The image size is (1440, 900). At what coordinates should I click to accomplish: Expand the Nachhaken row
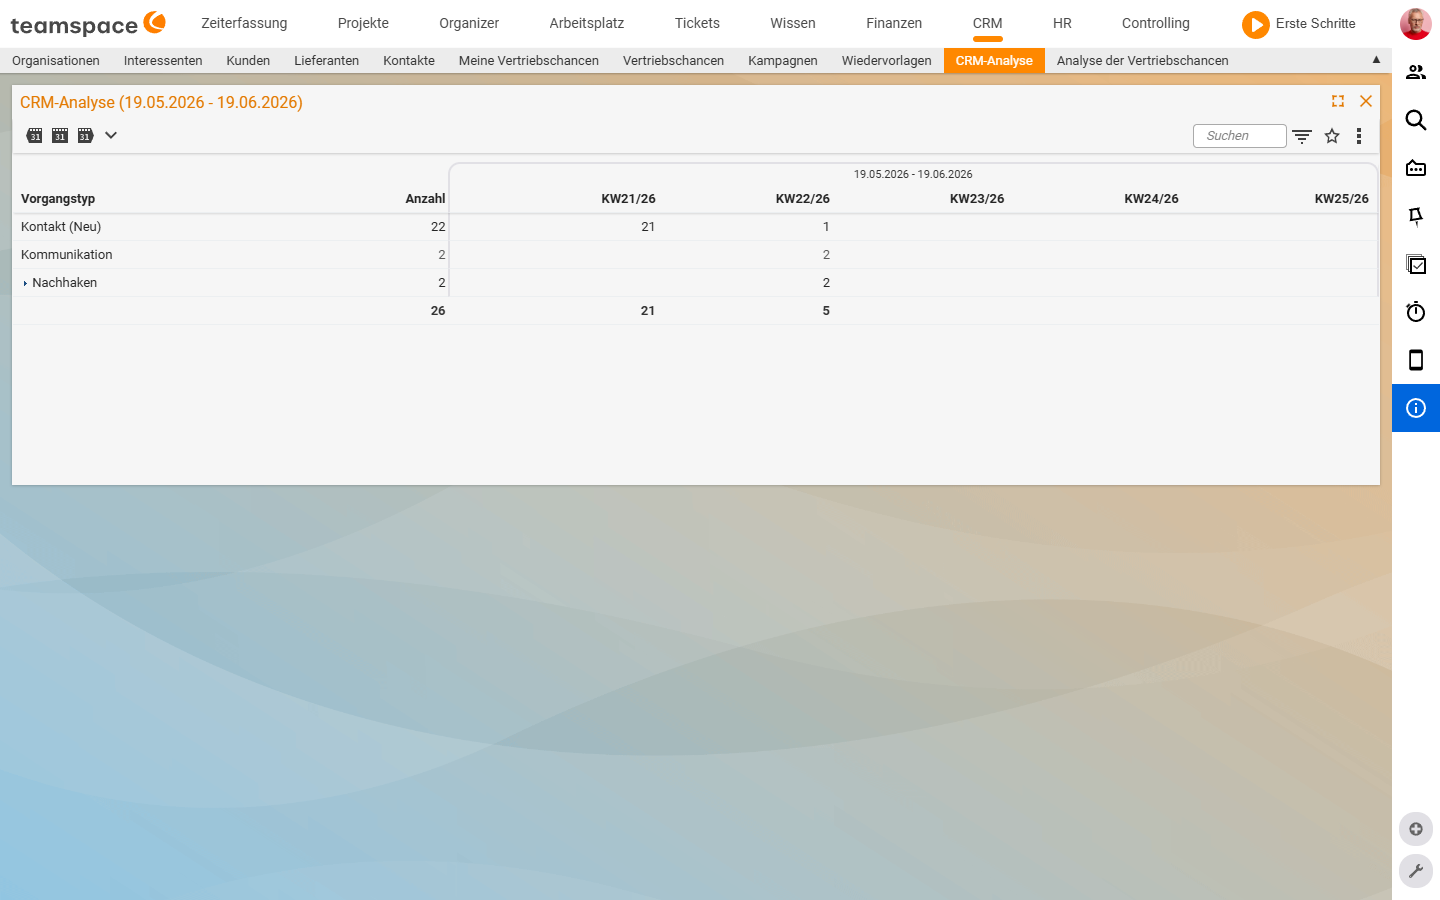tap(25, 283)
